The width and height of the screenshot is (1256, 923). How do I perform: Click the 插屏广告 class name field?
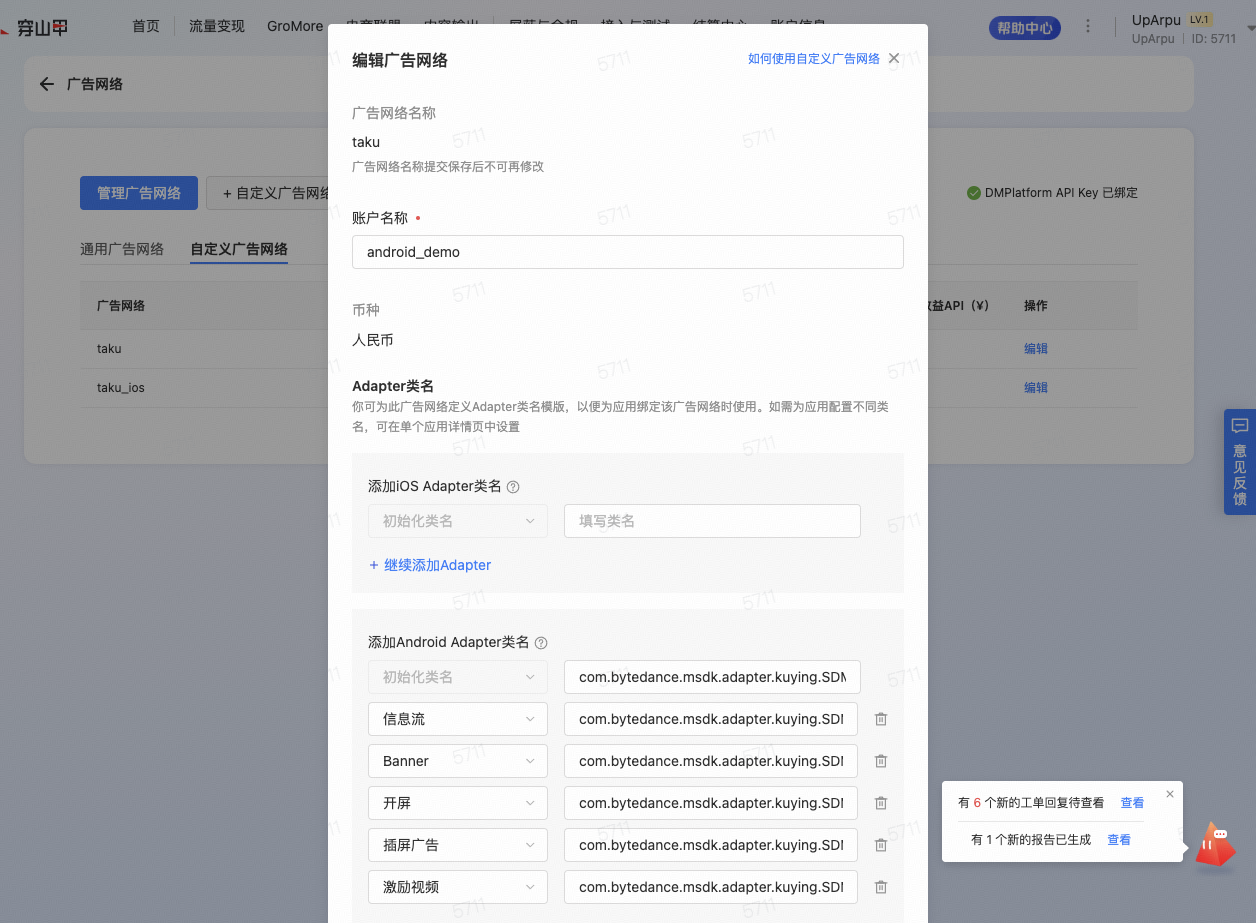[x=711, y=845]
